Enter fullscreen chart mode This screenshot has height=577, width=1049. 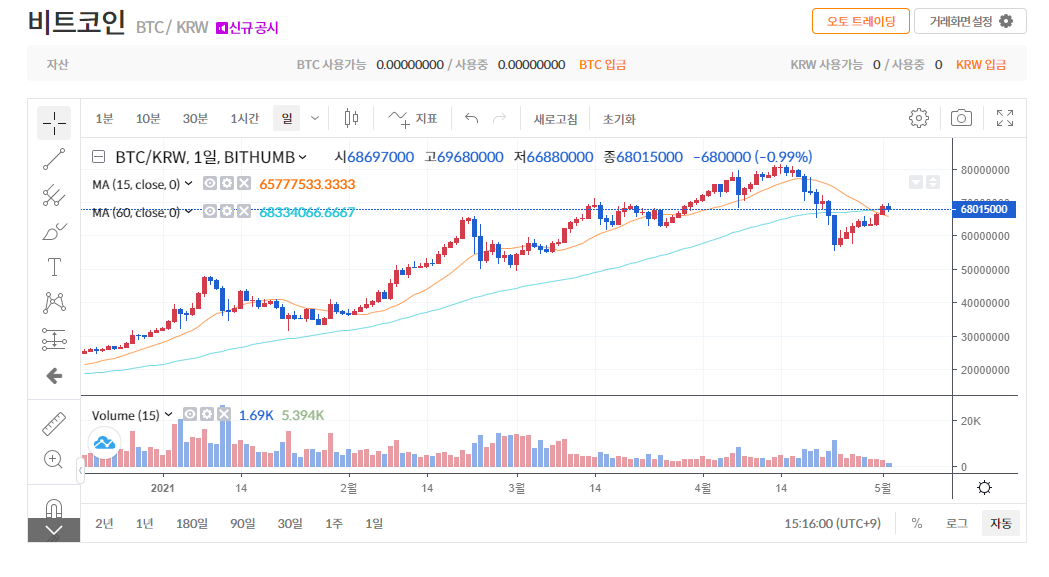pos(1005,118)
